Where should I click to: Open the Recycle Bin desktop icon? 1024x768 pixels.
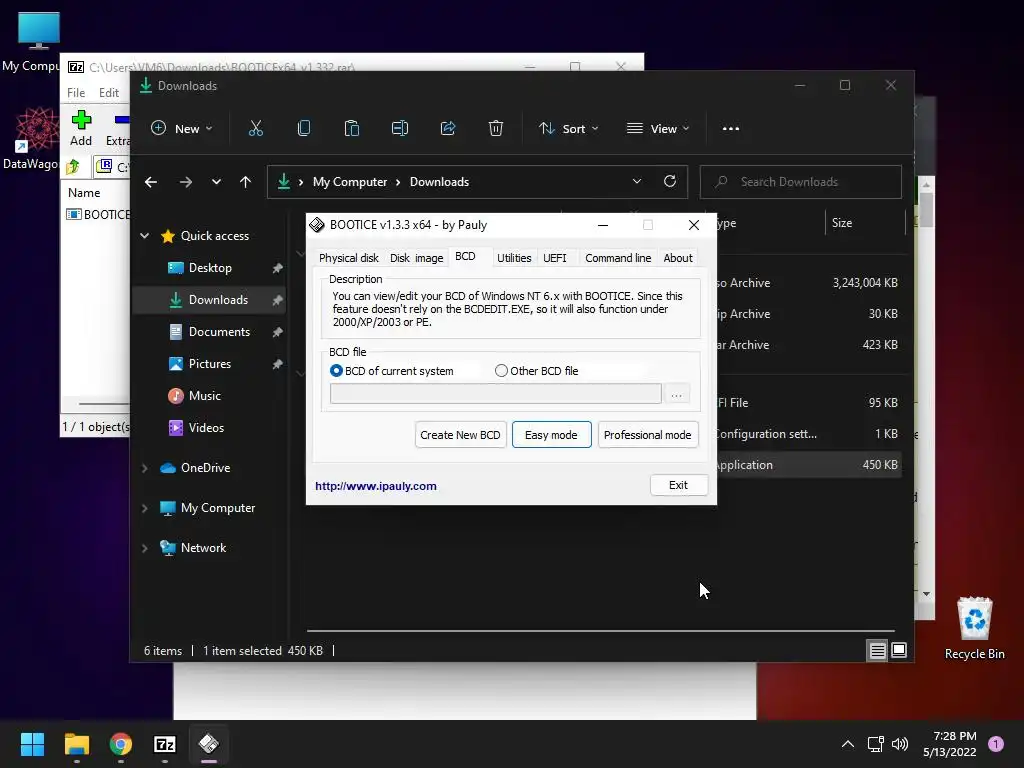click(974, 628)
